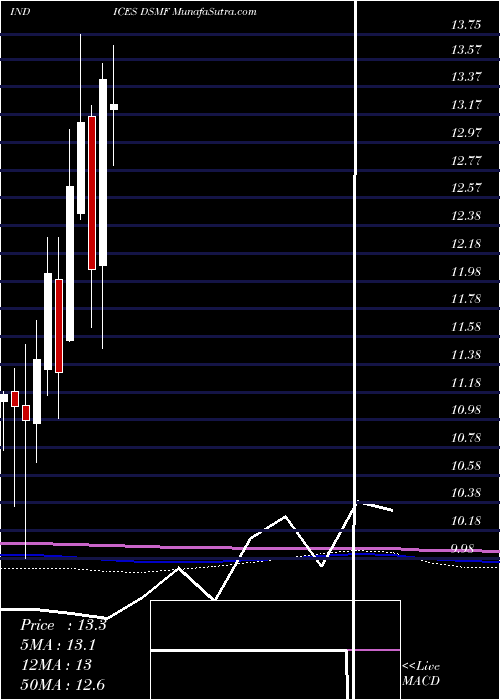This screenshot has height=700, width=500.
Task: Click the 12.57 price axis label
Action: [x=466, y=188]
